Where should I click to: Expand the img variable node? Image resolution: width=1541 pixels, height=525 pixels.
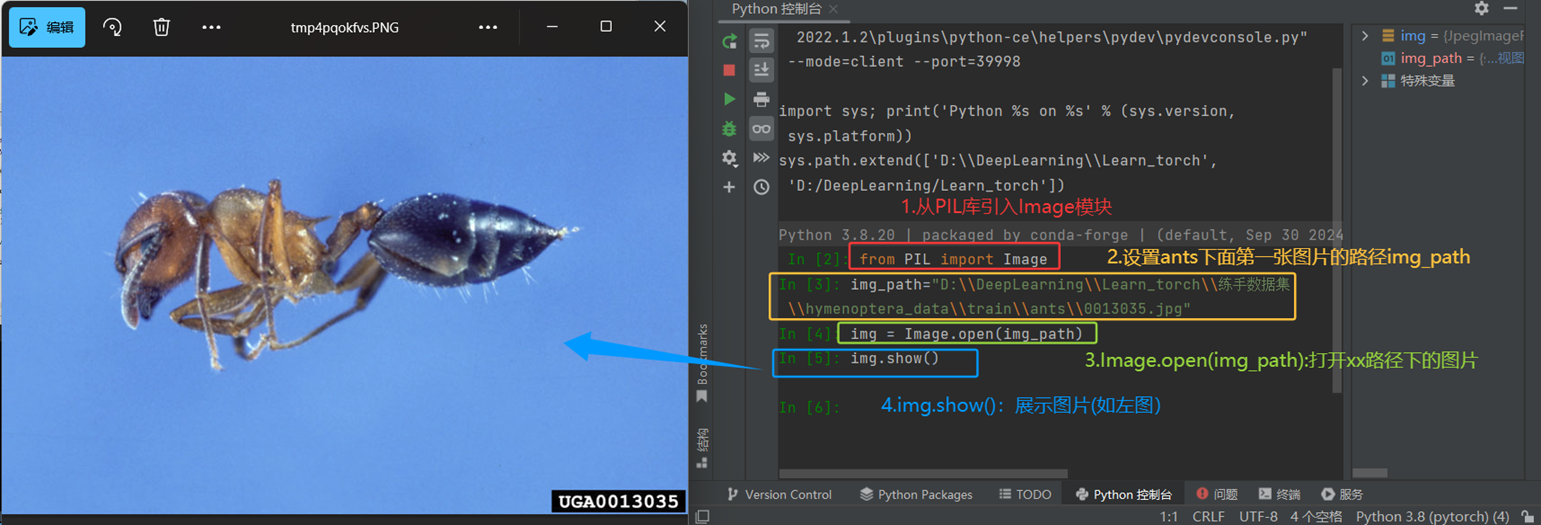pos(1366,36)
